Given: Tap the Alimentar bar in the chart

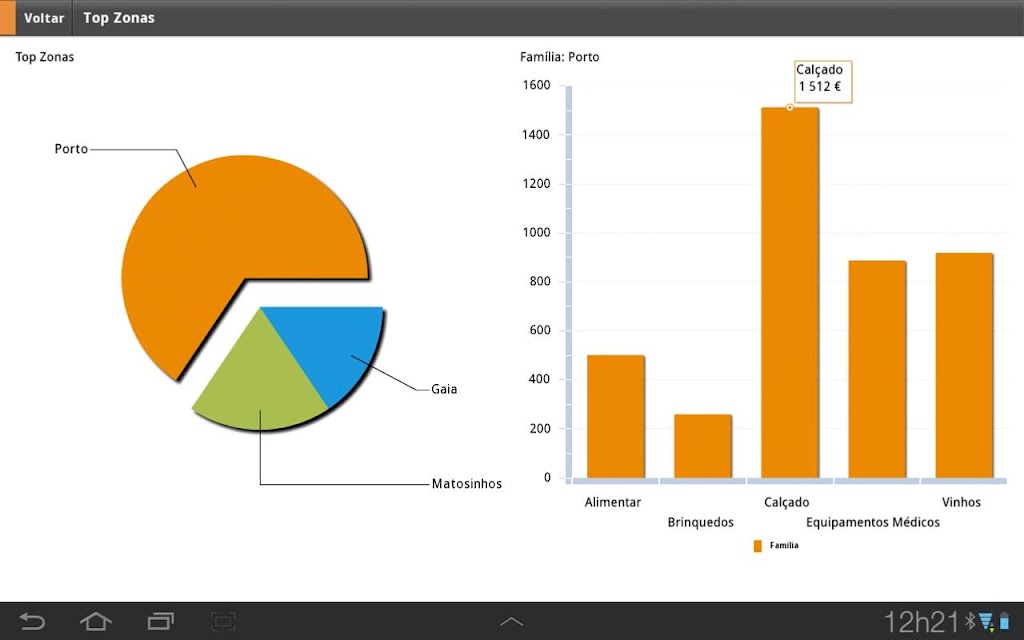Looking at the screenshot, I should (616, 417).
